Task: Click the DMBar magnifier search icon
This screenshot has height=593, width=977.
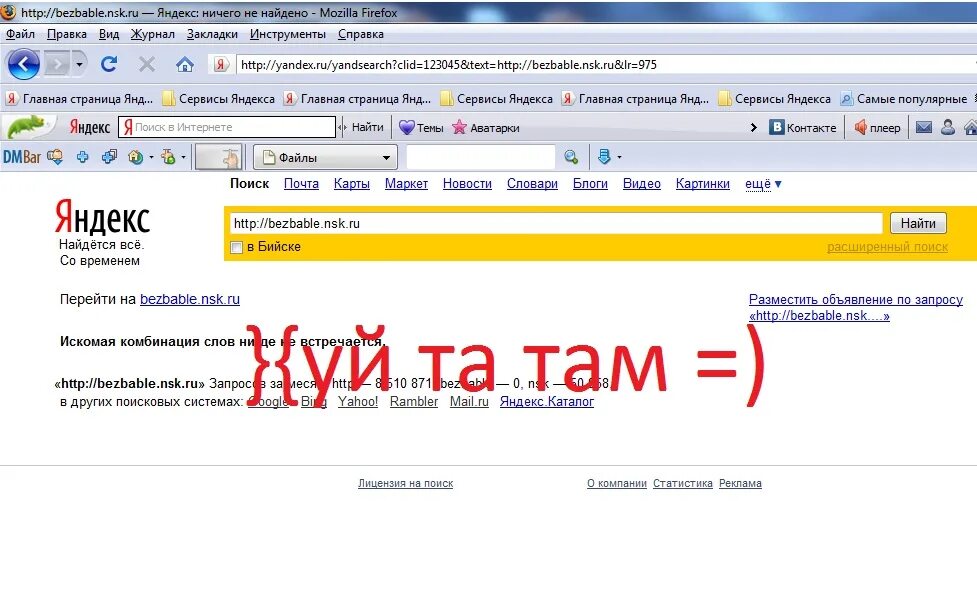Action: click(571, 157)
